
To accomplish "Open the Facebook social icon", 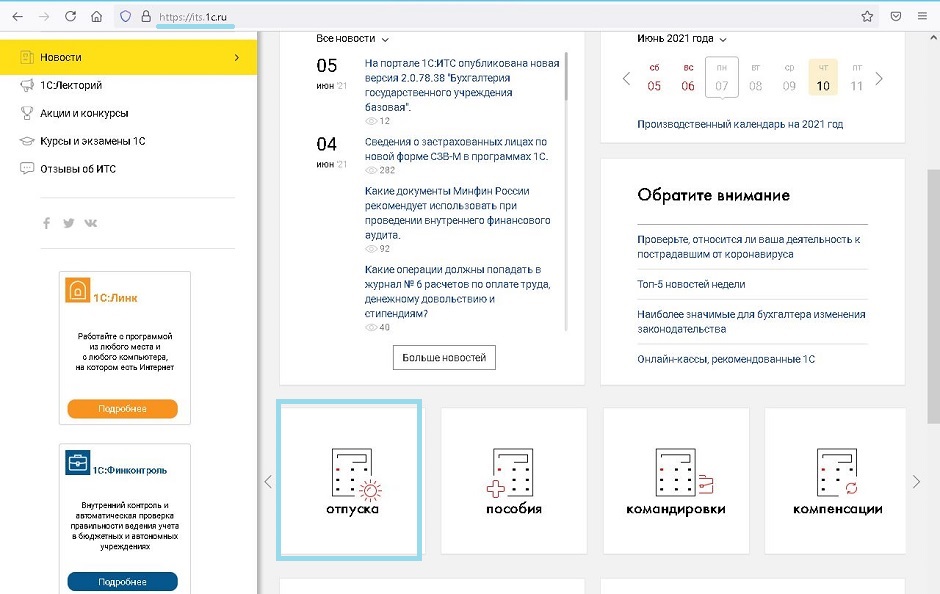I will click(x=46, y=223).
